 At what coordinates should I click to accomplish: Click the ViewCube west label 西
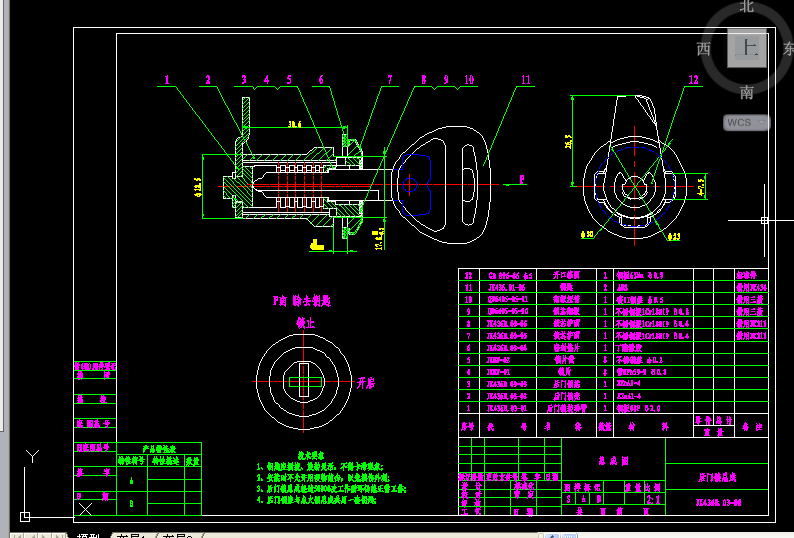pos(703,49)
